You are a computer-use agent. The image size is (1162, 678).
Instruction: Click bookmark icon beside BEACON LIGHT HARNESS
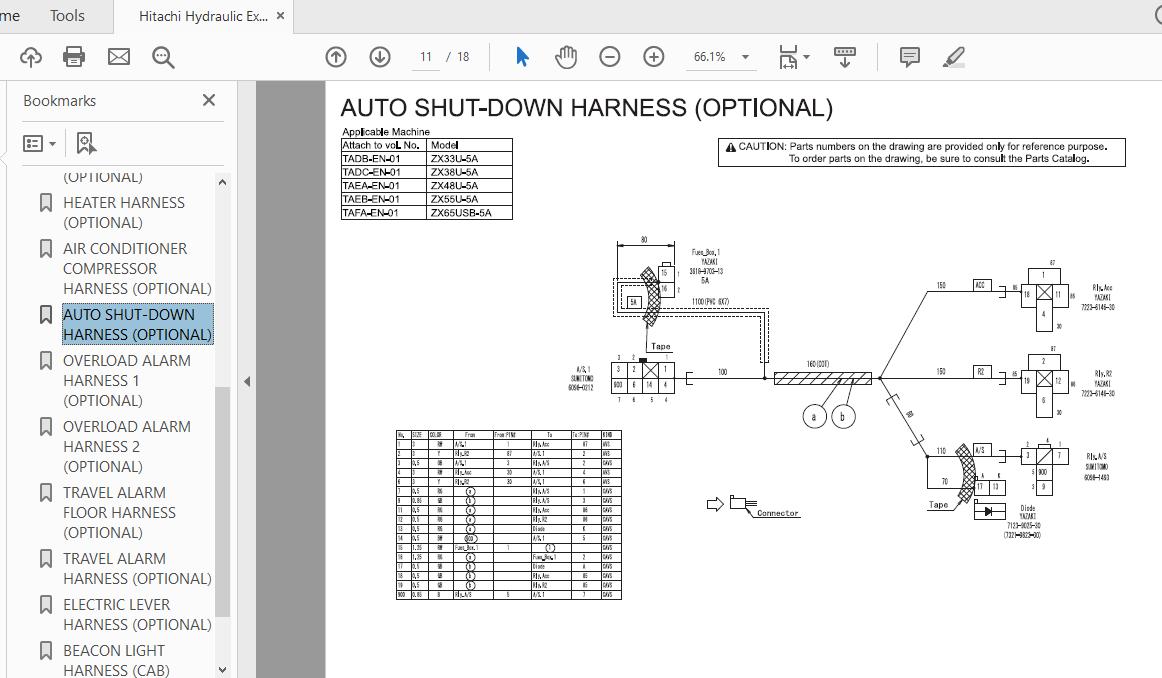coord(46,651)
